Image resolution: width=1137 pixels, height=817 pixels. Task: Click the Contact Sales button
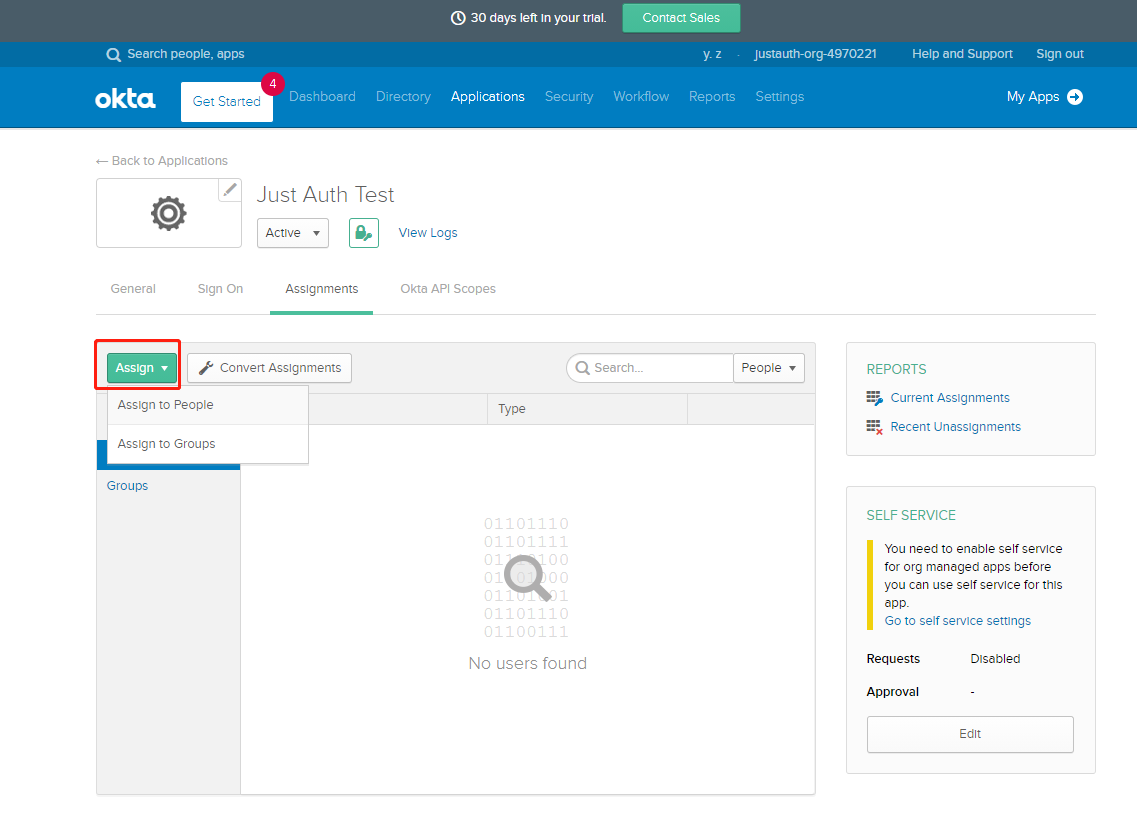681,18
